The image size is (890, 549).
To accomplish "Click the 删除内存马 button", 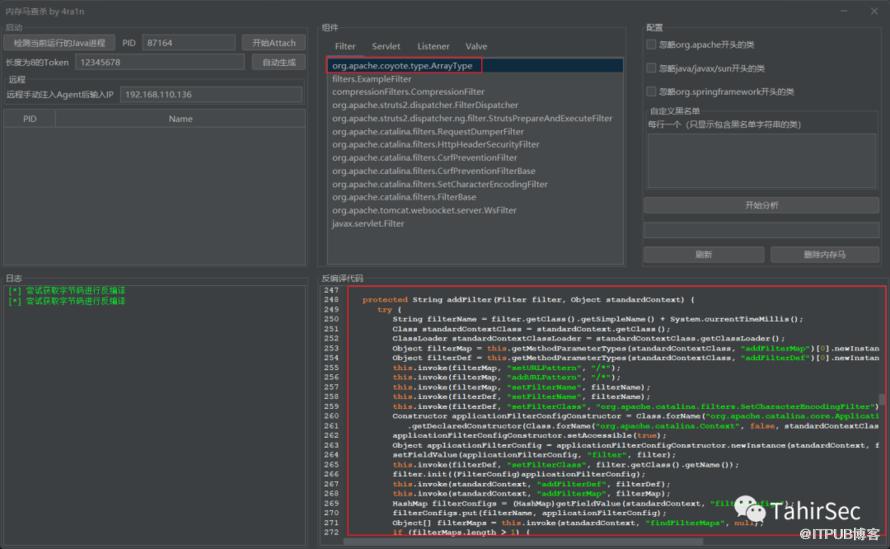I will point(824,255).
